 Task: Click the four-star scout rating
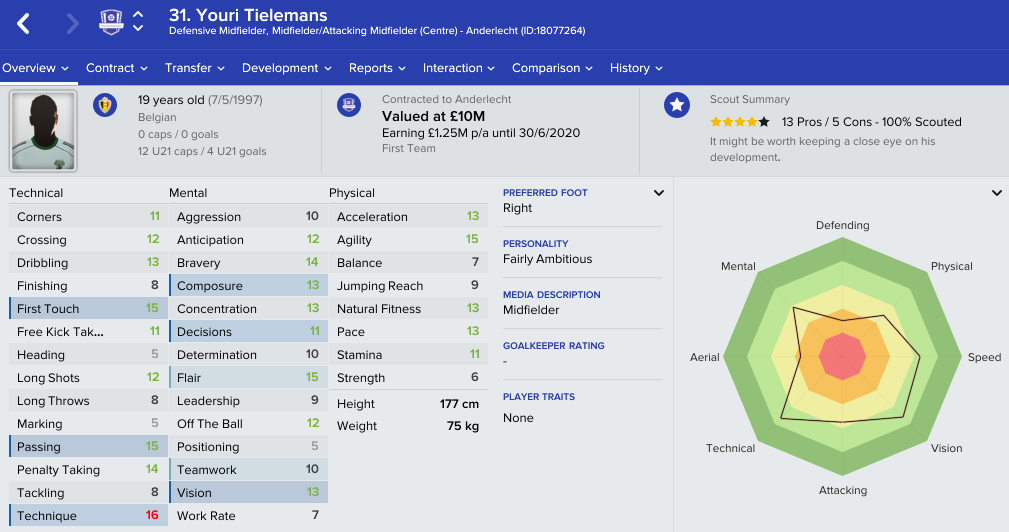(x=739, y=122)
